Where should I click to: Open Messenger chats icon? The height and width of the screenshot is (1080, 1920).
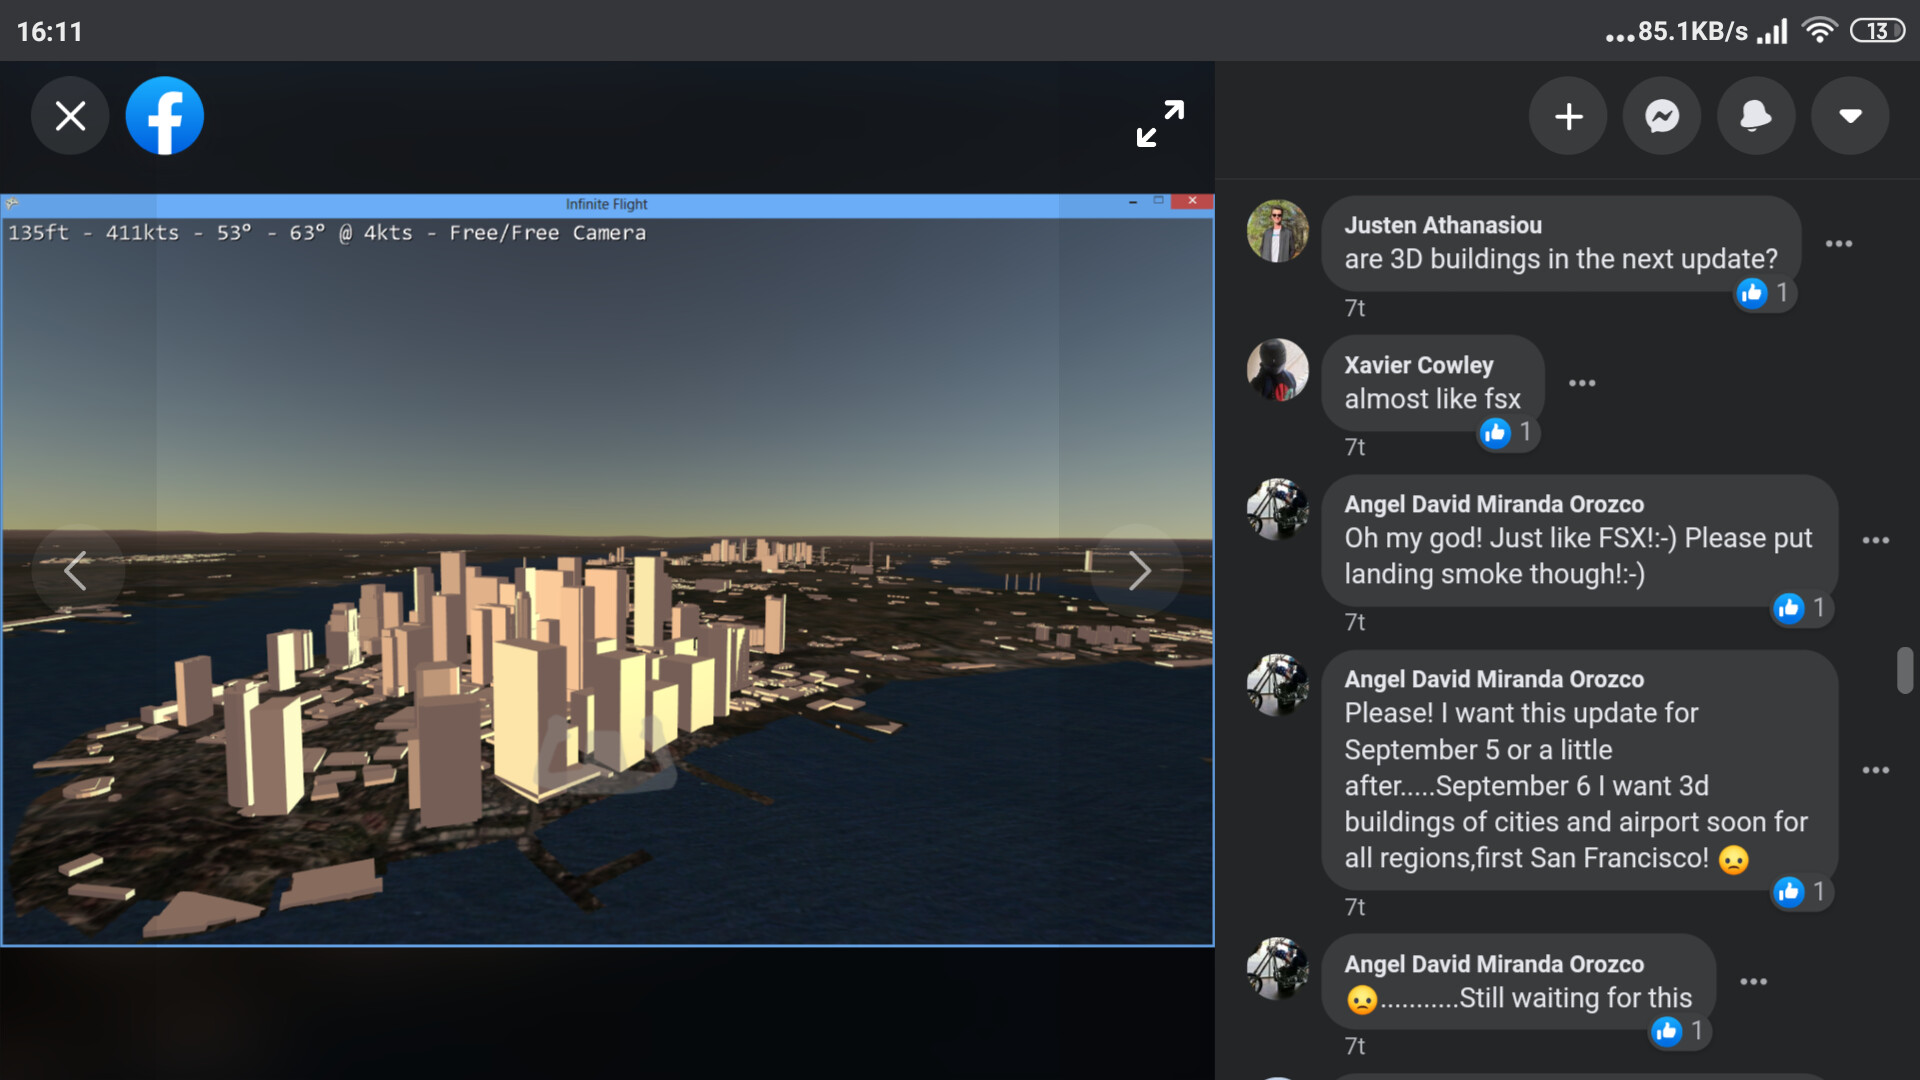[x=1662, y=117]
